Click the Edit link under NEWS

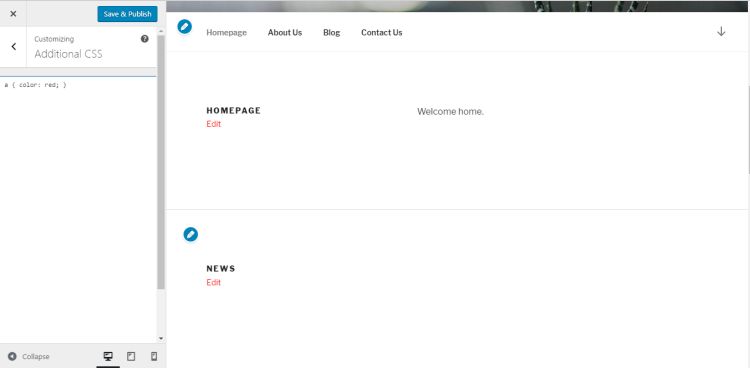(x=213, y=282)
